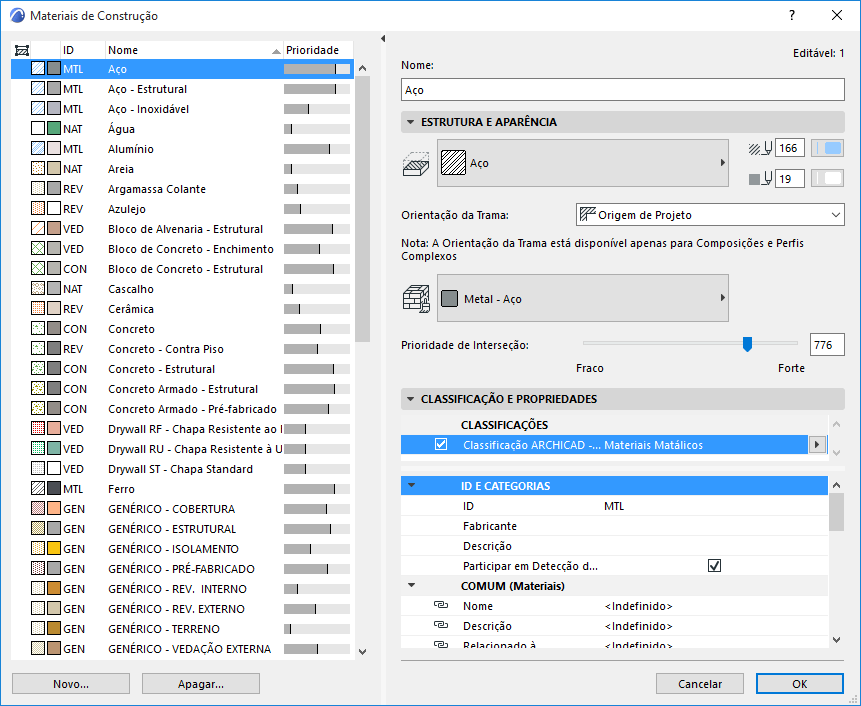The height and width of the screenshot is (706, 861).
Task: Open fill background pen color swatch
Action: [x=828, y=179]
